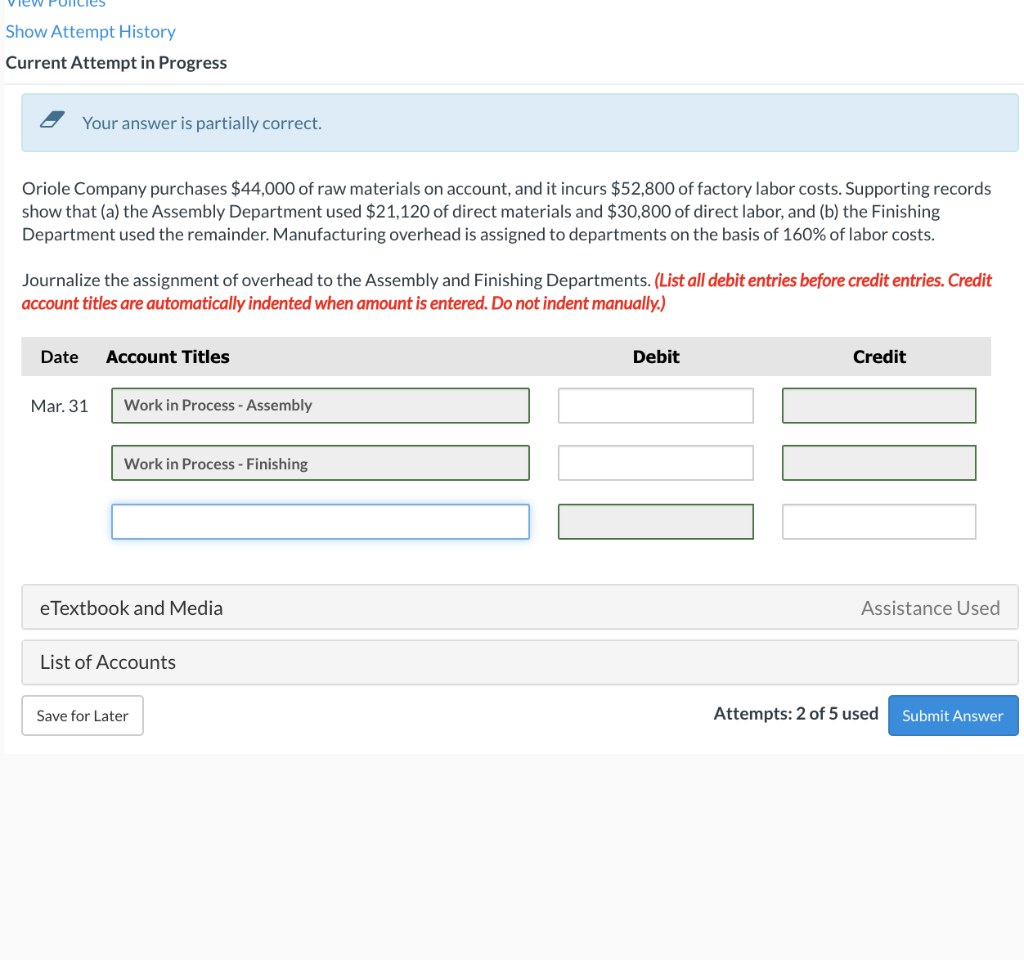The image size is (1024, 960).
Task: Click the credit field in the third journal row
Action: click(x=878, y=521)
